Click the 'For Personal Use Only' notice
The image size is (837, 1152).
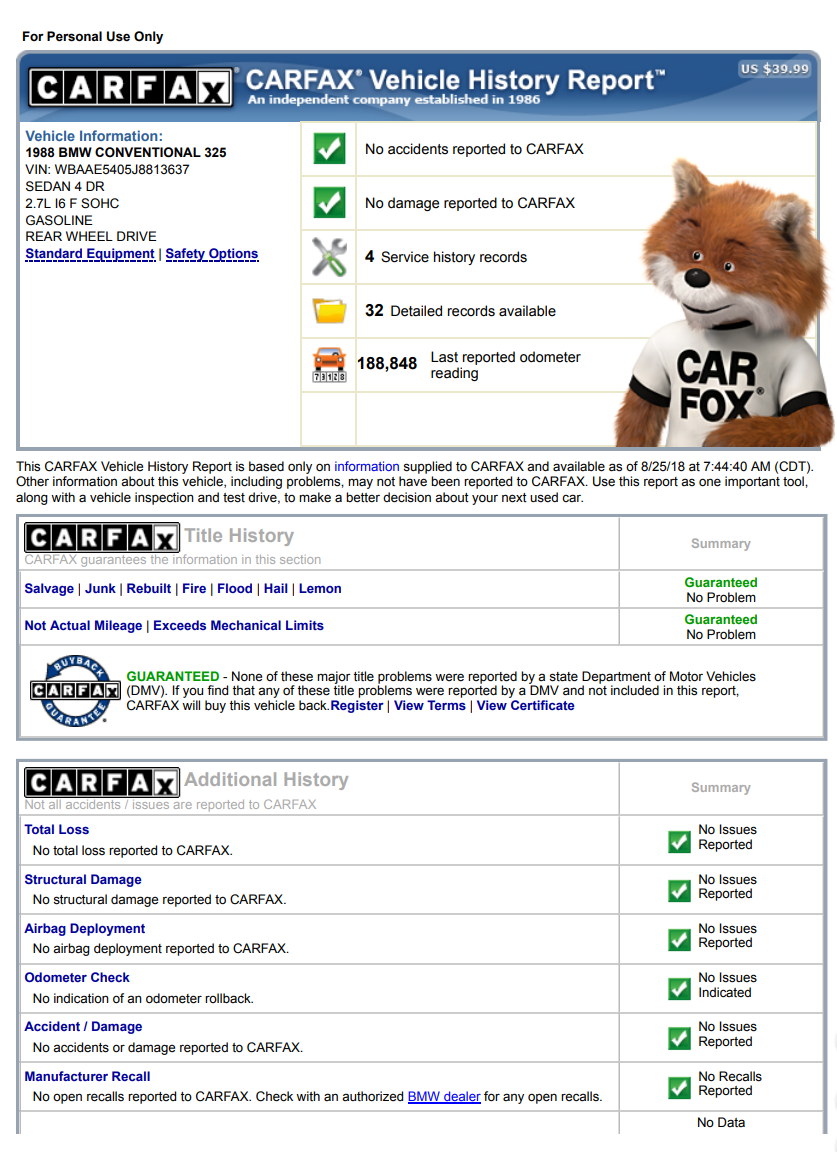point(93,37)
